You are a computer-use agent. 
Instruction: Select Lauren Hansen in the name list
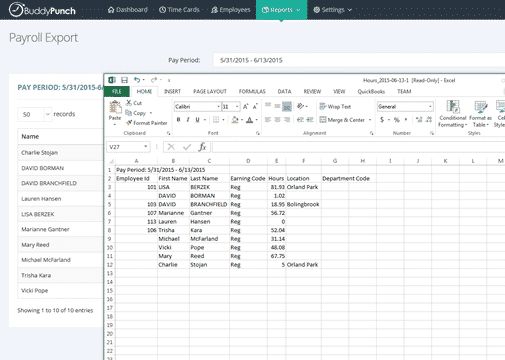[x=41, y=199]
